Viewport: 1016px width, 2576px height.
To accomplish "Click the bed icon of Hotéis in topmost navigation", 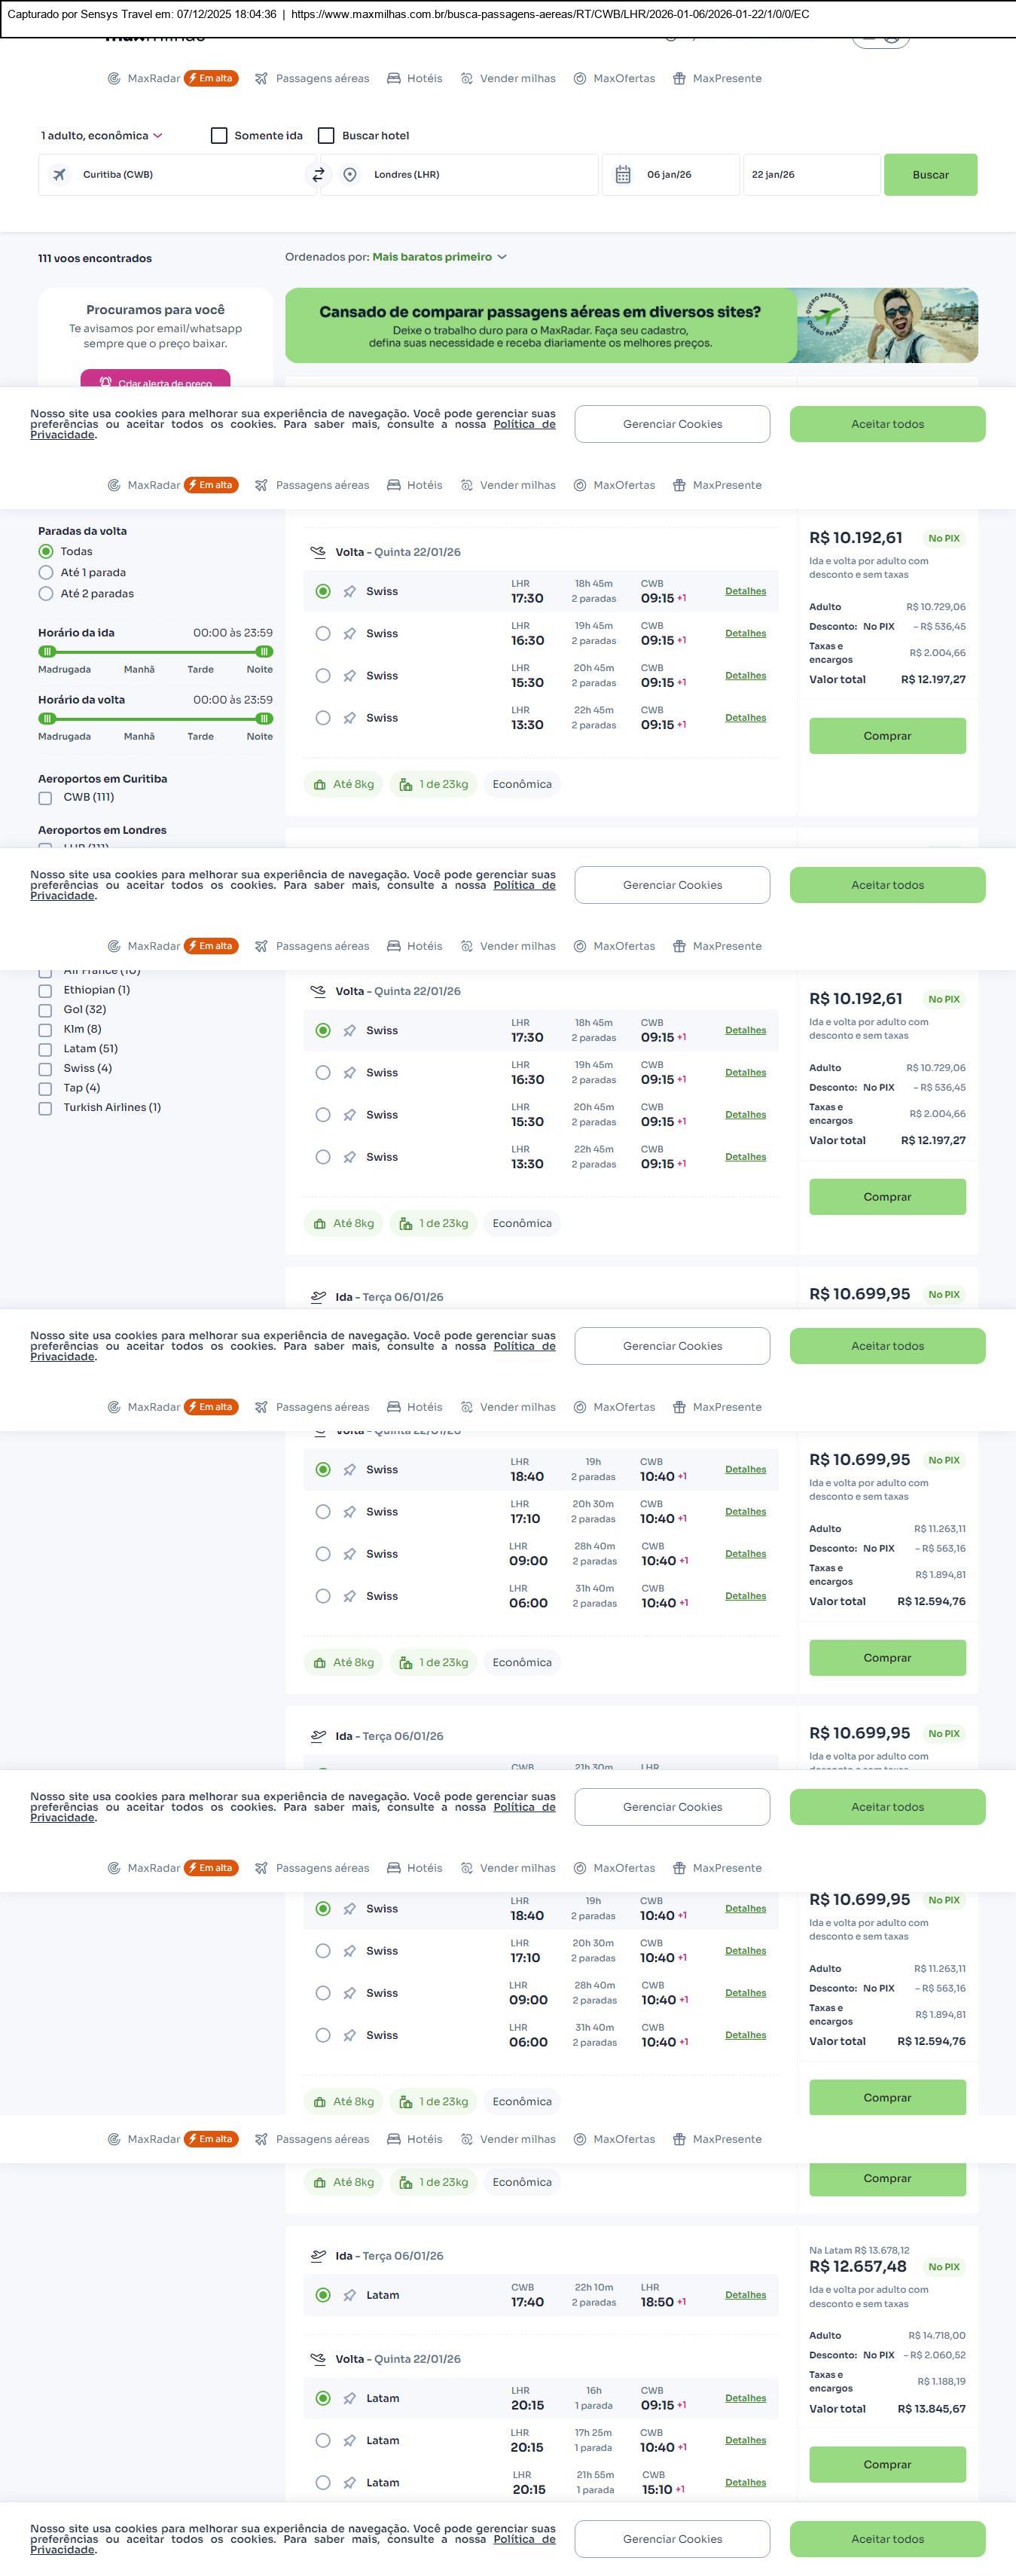I will click(x=394, y=79).
